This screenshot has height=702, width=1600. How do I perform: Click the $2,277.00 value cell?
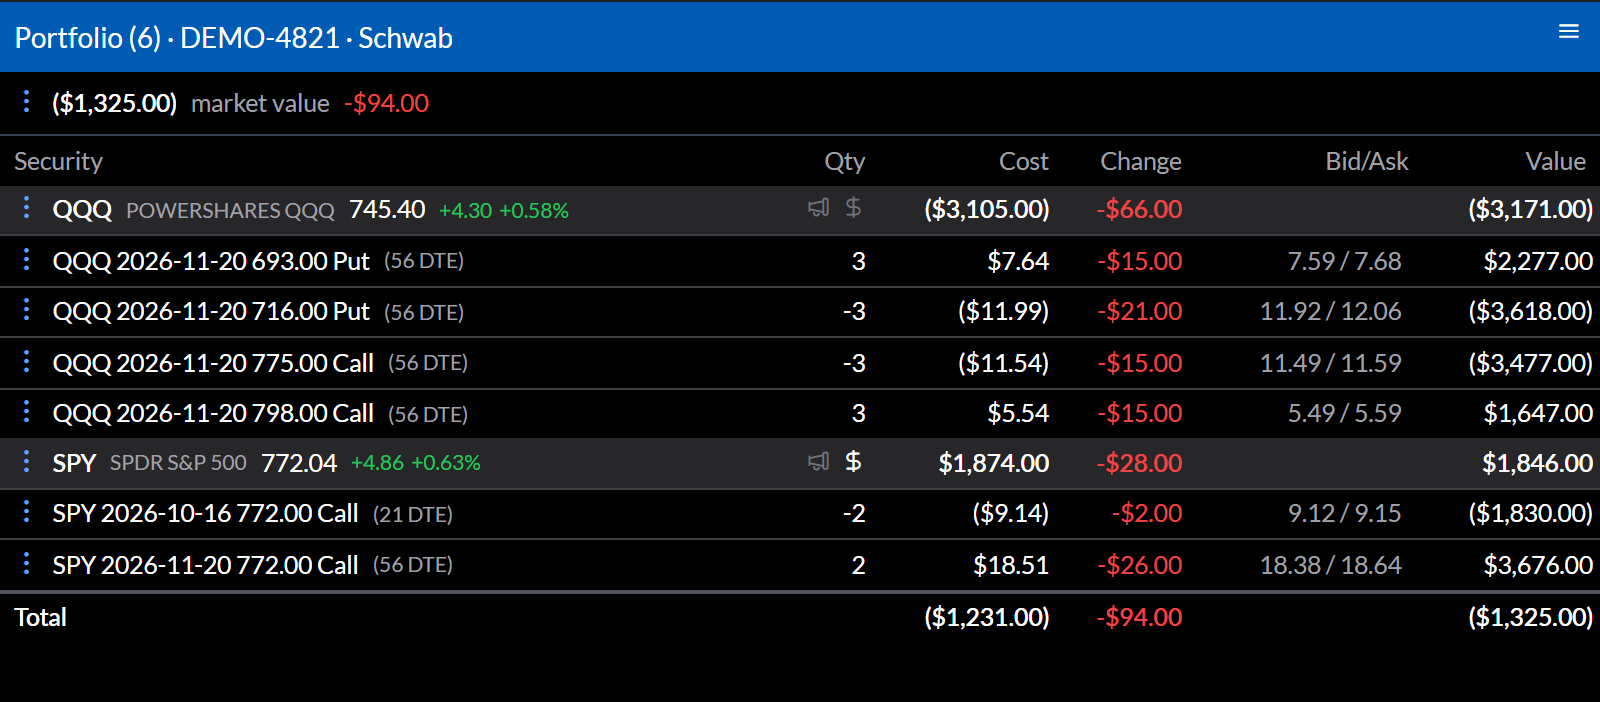coord(1538,261)
